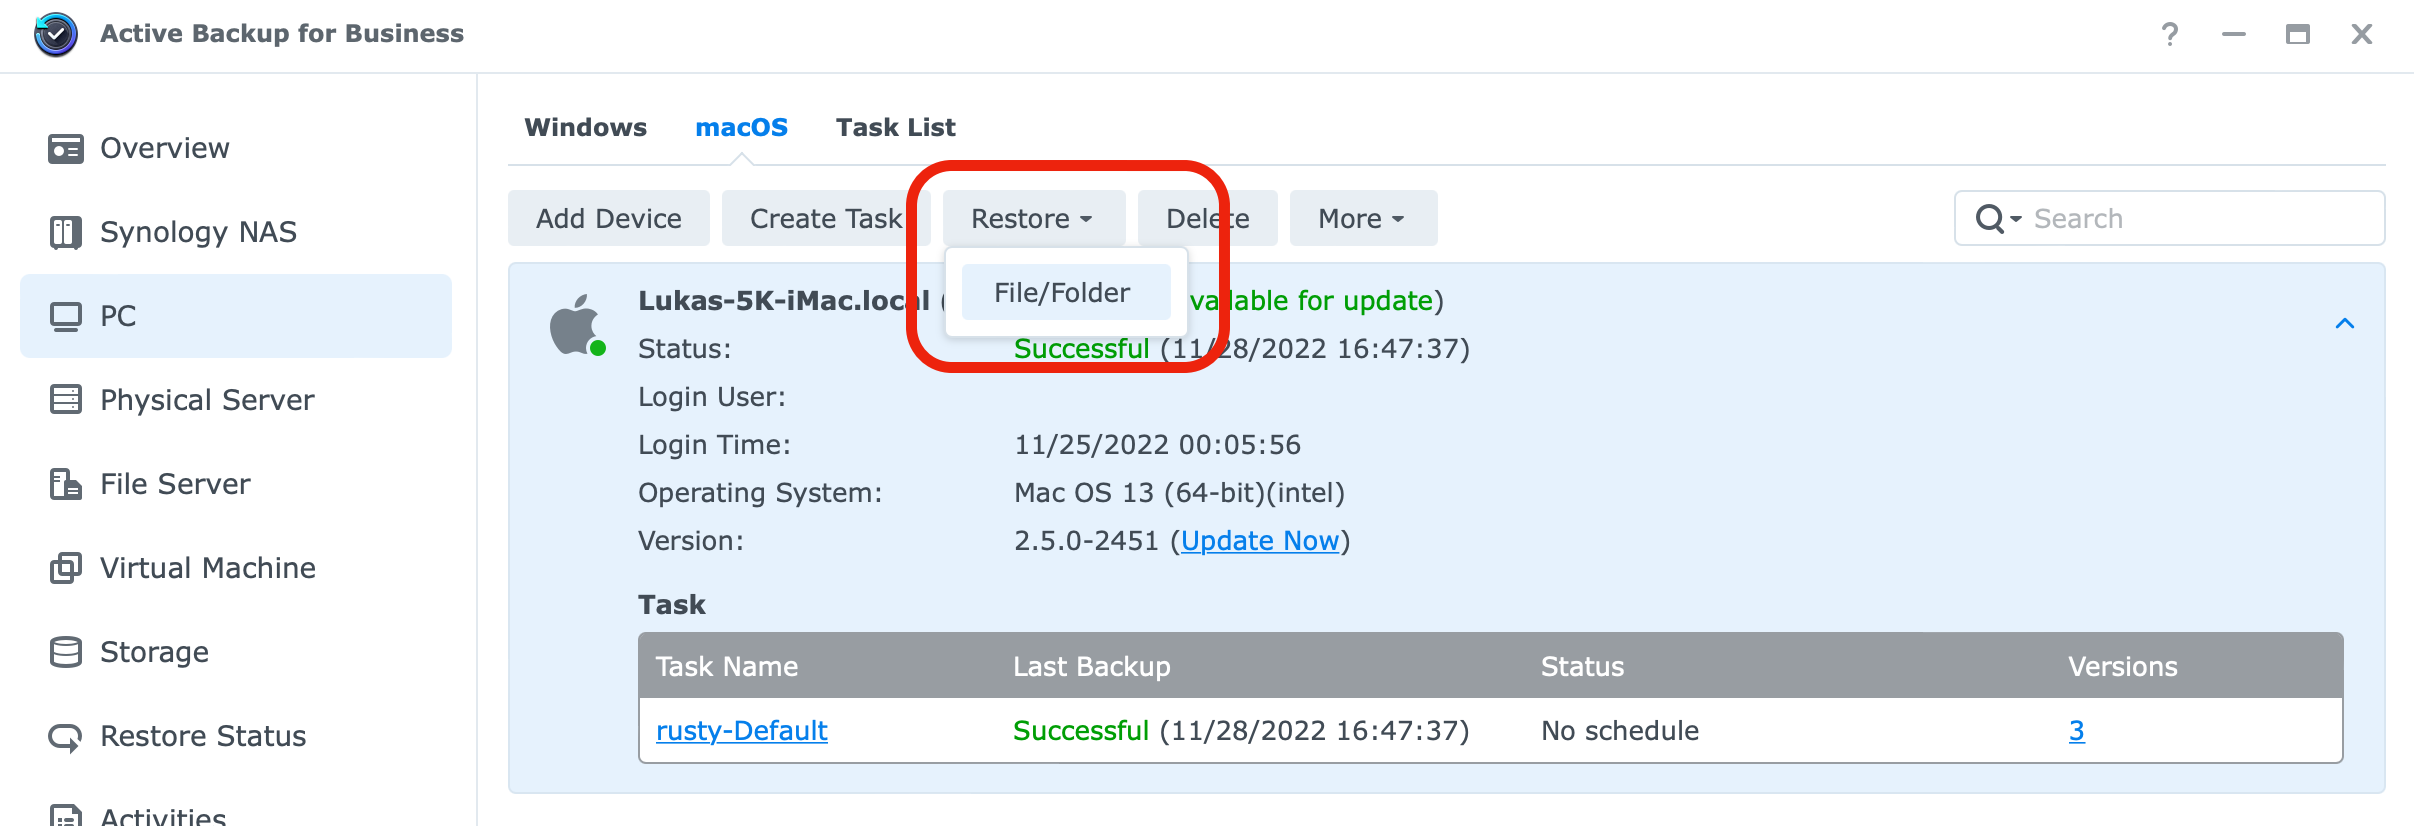Click the Restore Status icon

[x=66, y=737]
